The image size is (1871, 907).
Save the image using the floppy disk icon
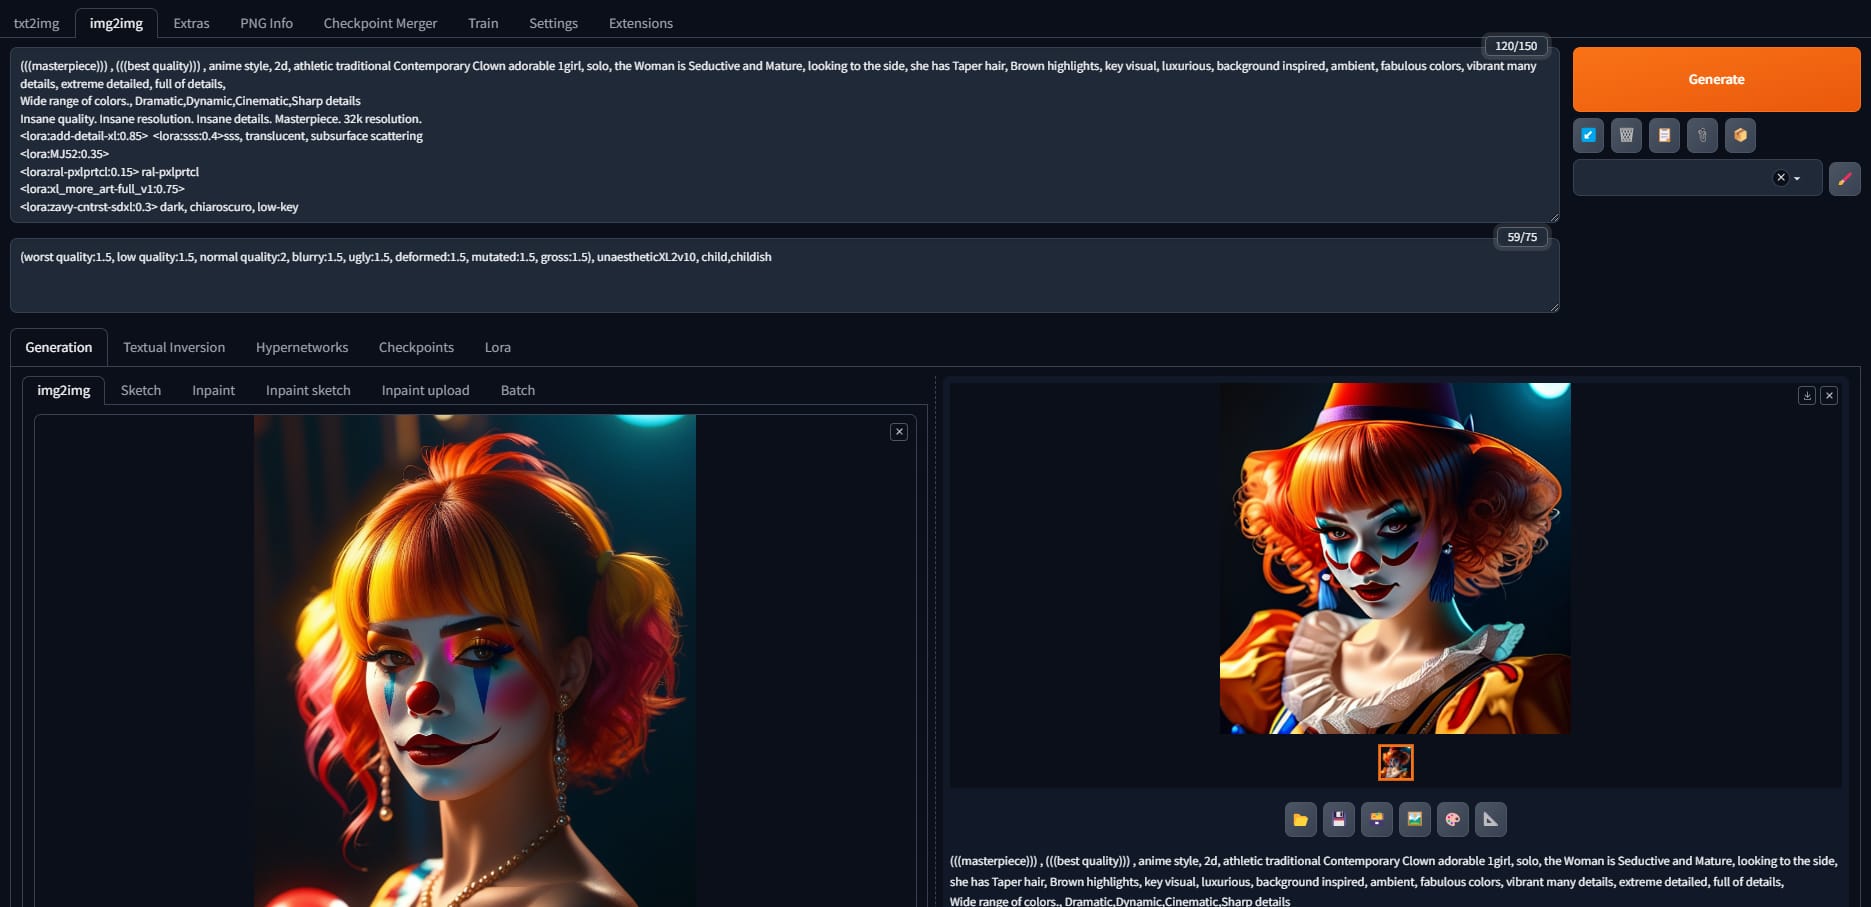point(1338,819)
